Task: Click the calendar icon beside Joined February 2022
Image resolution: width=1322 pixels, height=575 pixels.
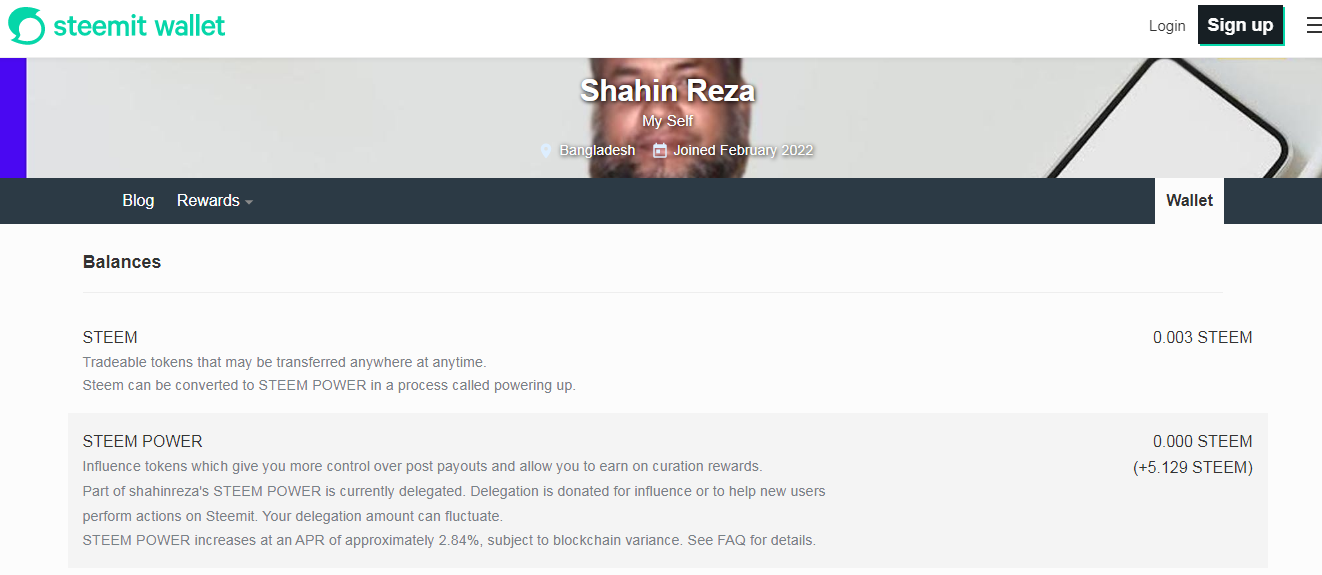Action: click(660, 150)
